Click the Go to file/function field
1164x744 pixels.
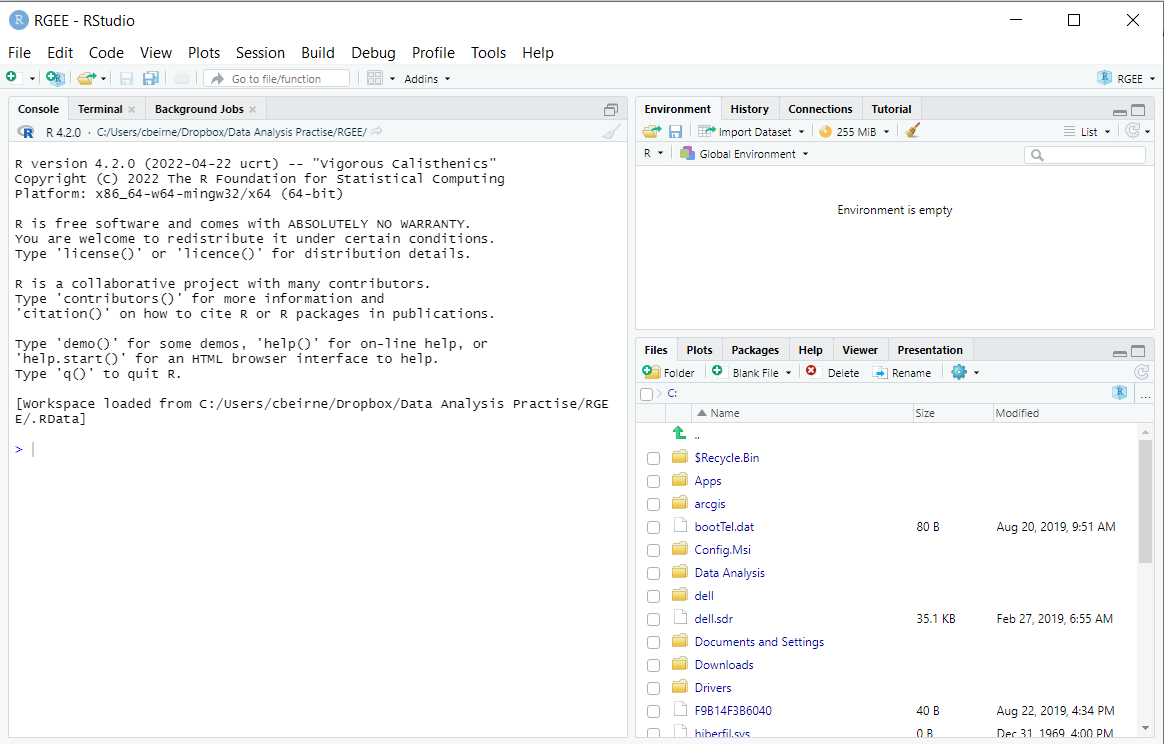pos(277,78)
